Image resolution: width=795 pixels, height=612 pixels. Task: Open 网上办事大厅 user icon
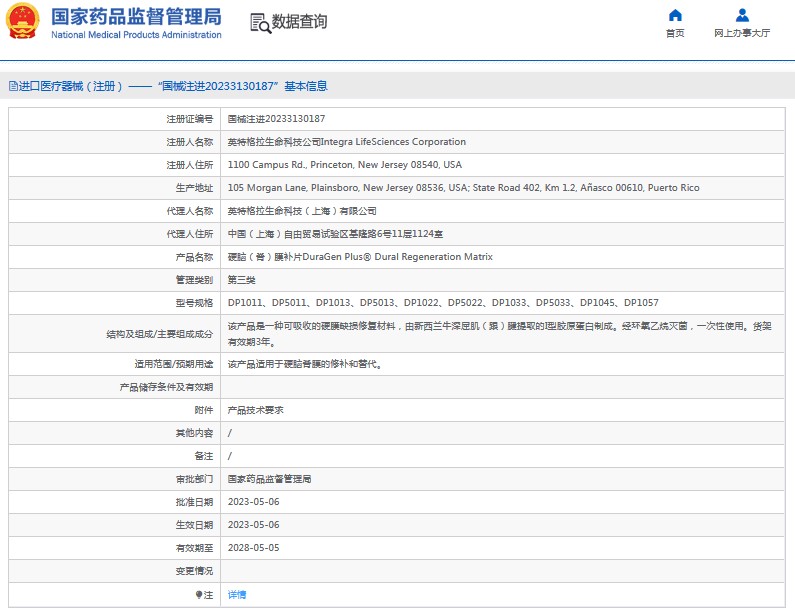click(742, 15)
